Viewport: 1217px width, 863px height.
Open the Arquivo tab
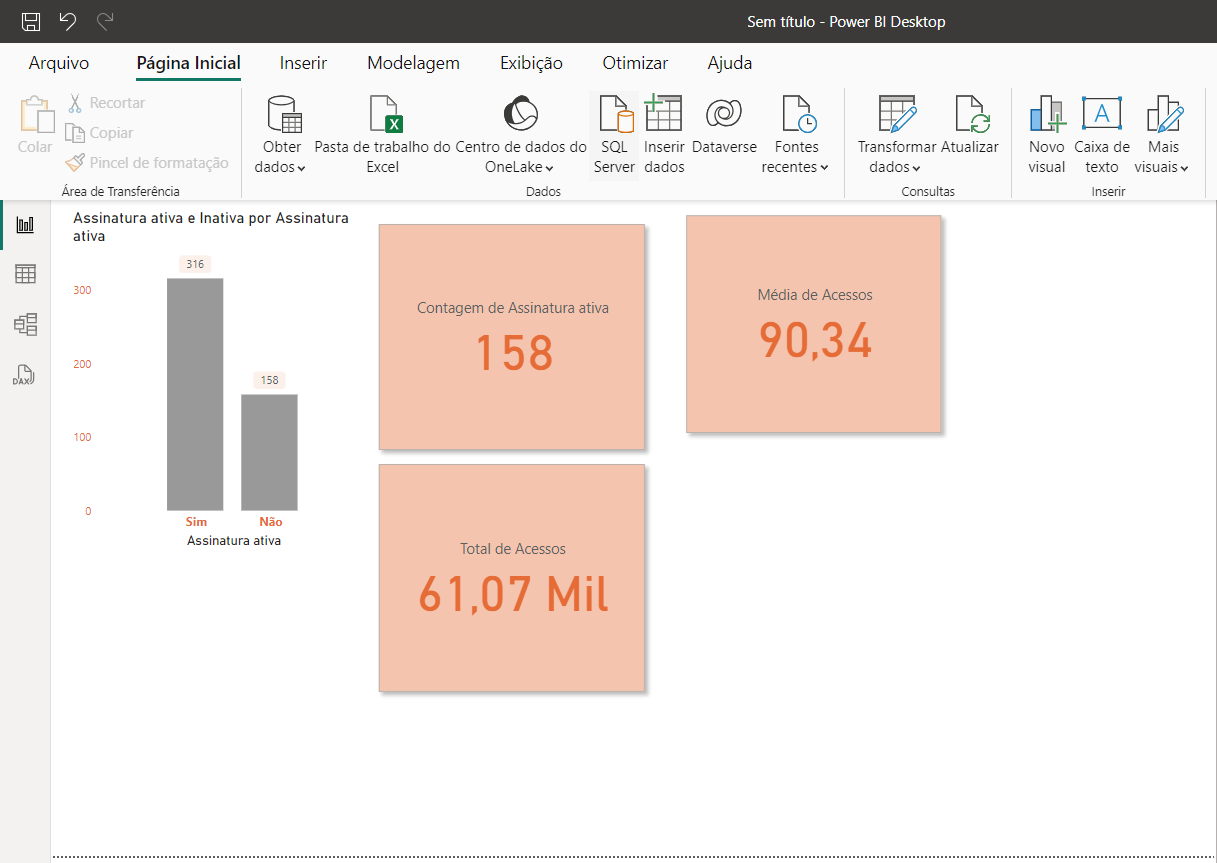(59, 63)
